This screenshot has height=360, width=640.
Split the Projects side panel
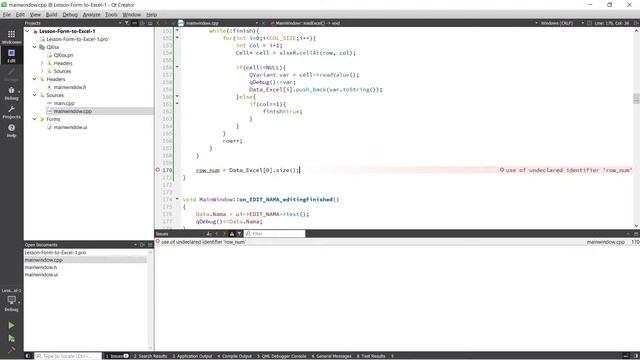tap(142, 23)
